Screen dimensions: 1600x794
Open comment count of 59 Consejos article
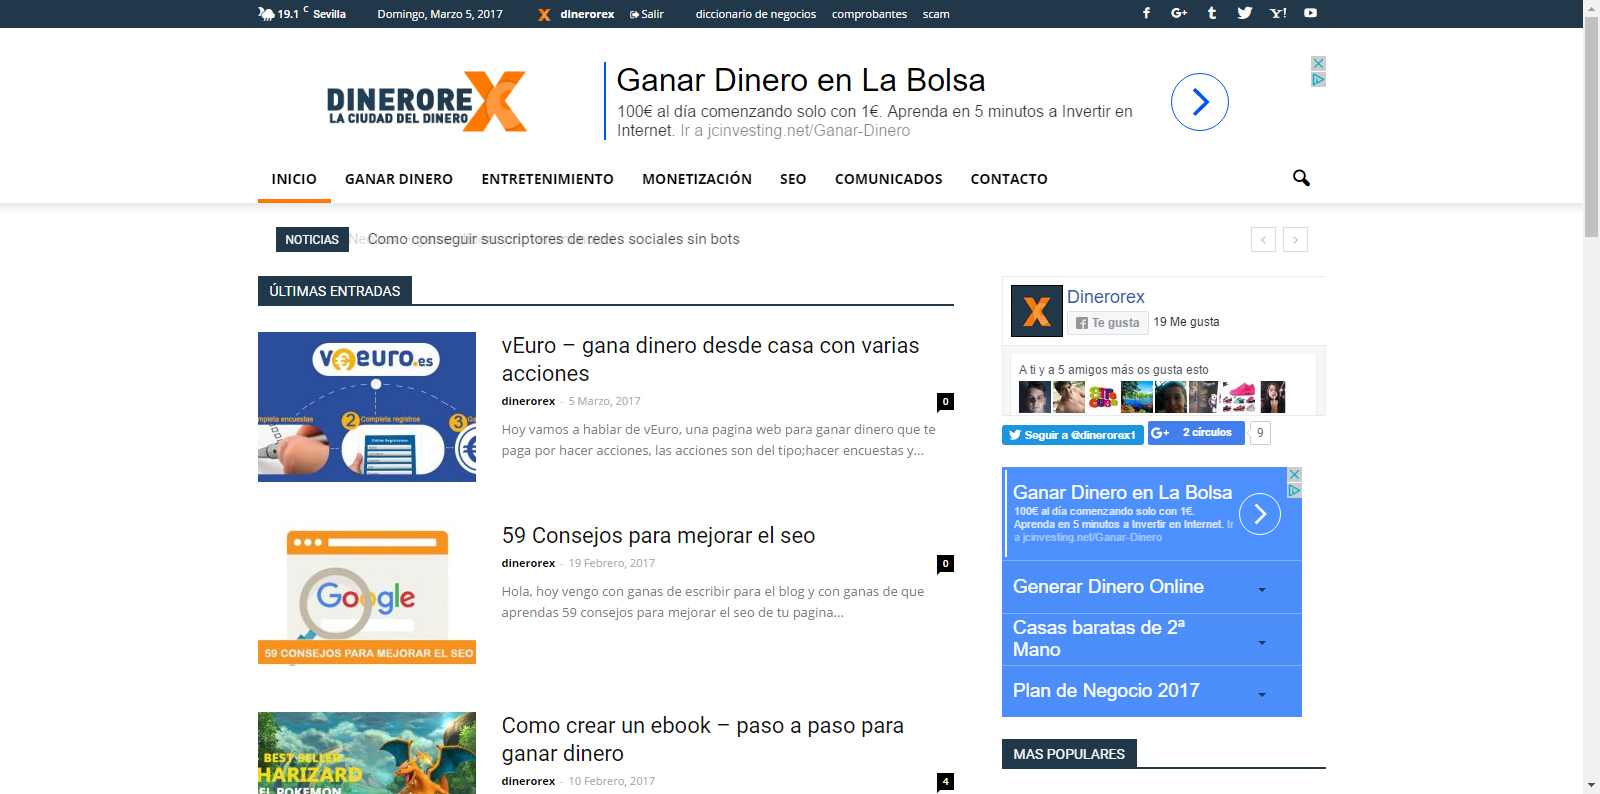(x=945, y=564)
